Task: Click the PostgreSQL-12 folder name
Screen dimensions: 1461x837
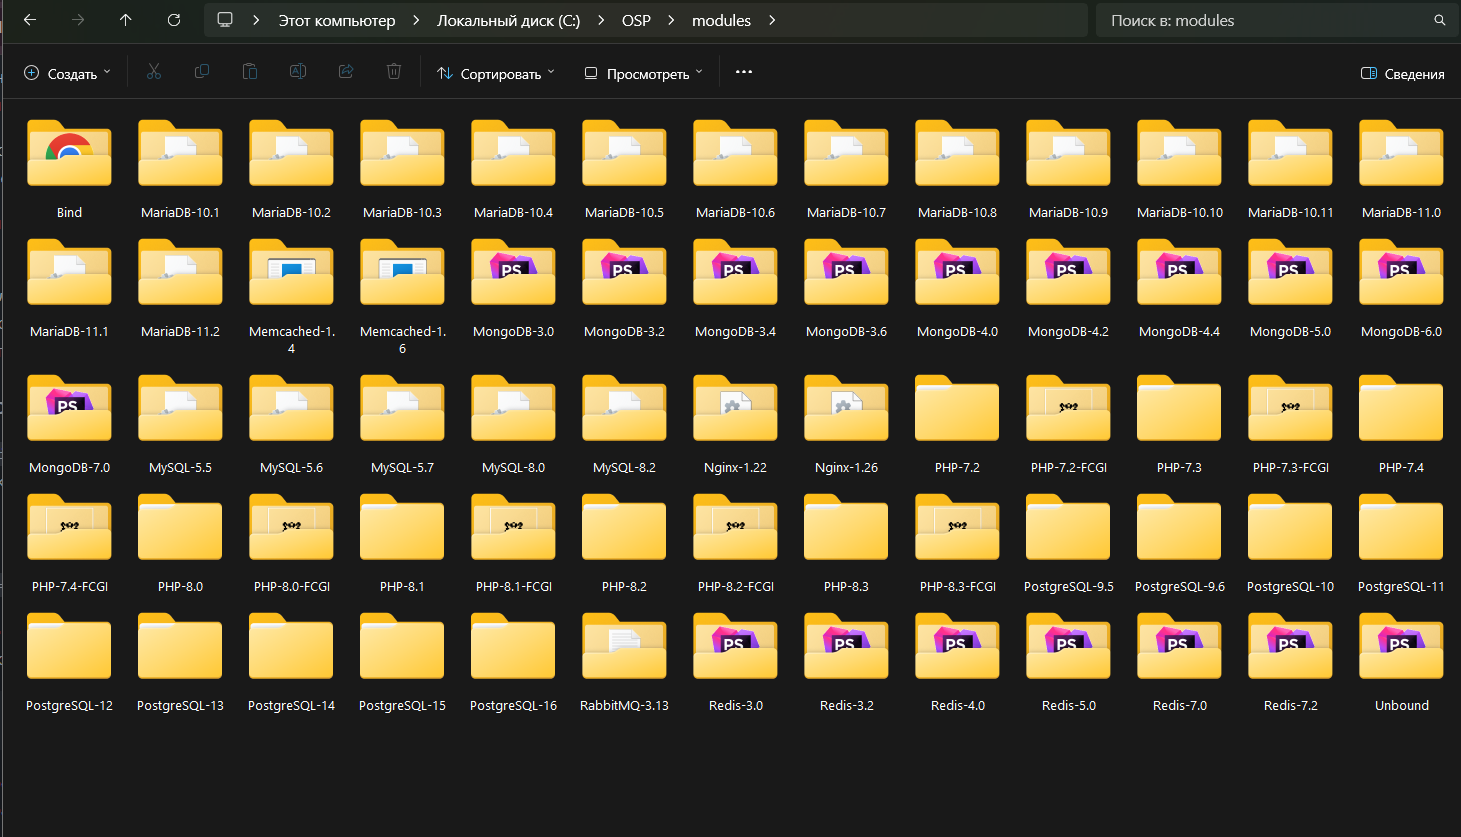Action: 69,705
